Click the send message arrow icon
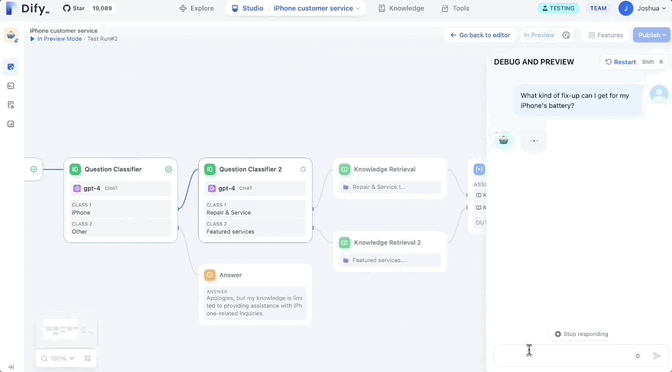 pyautogui.click(x=657, y=356)
